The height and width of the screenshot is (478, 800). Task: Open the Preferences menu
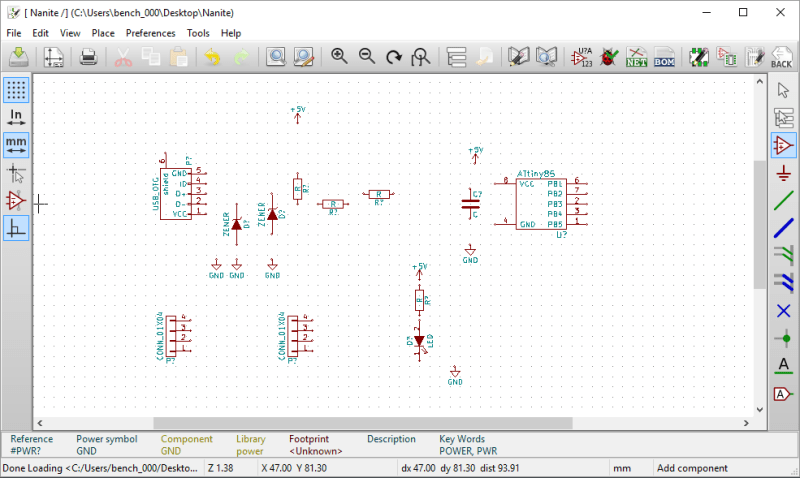150,33
